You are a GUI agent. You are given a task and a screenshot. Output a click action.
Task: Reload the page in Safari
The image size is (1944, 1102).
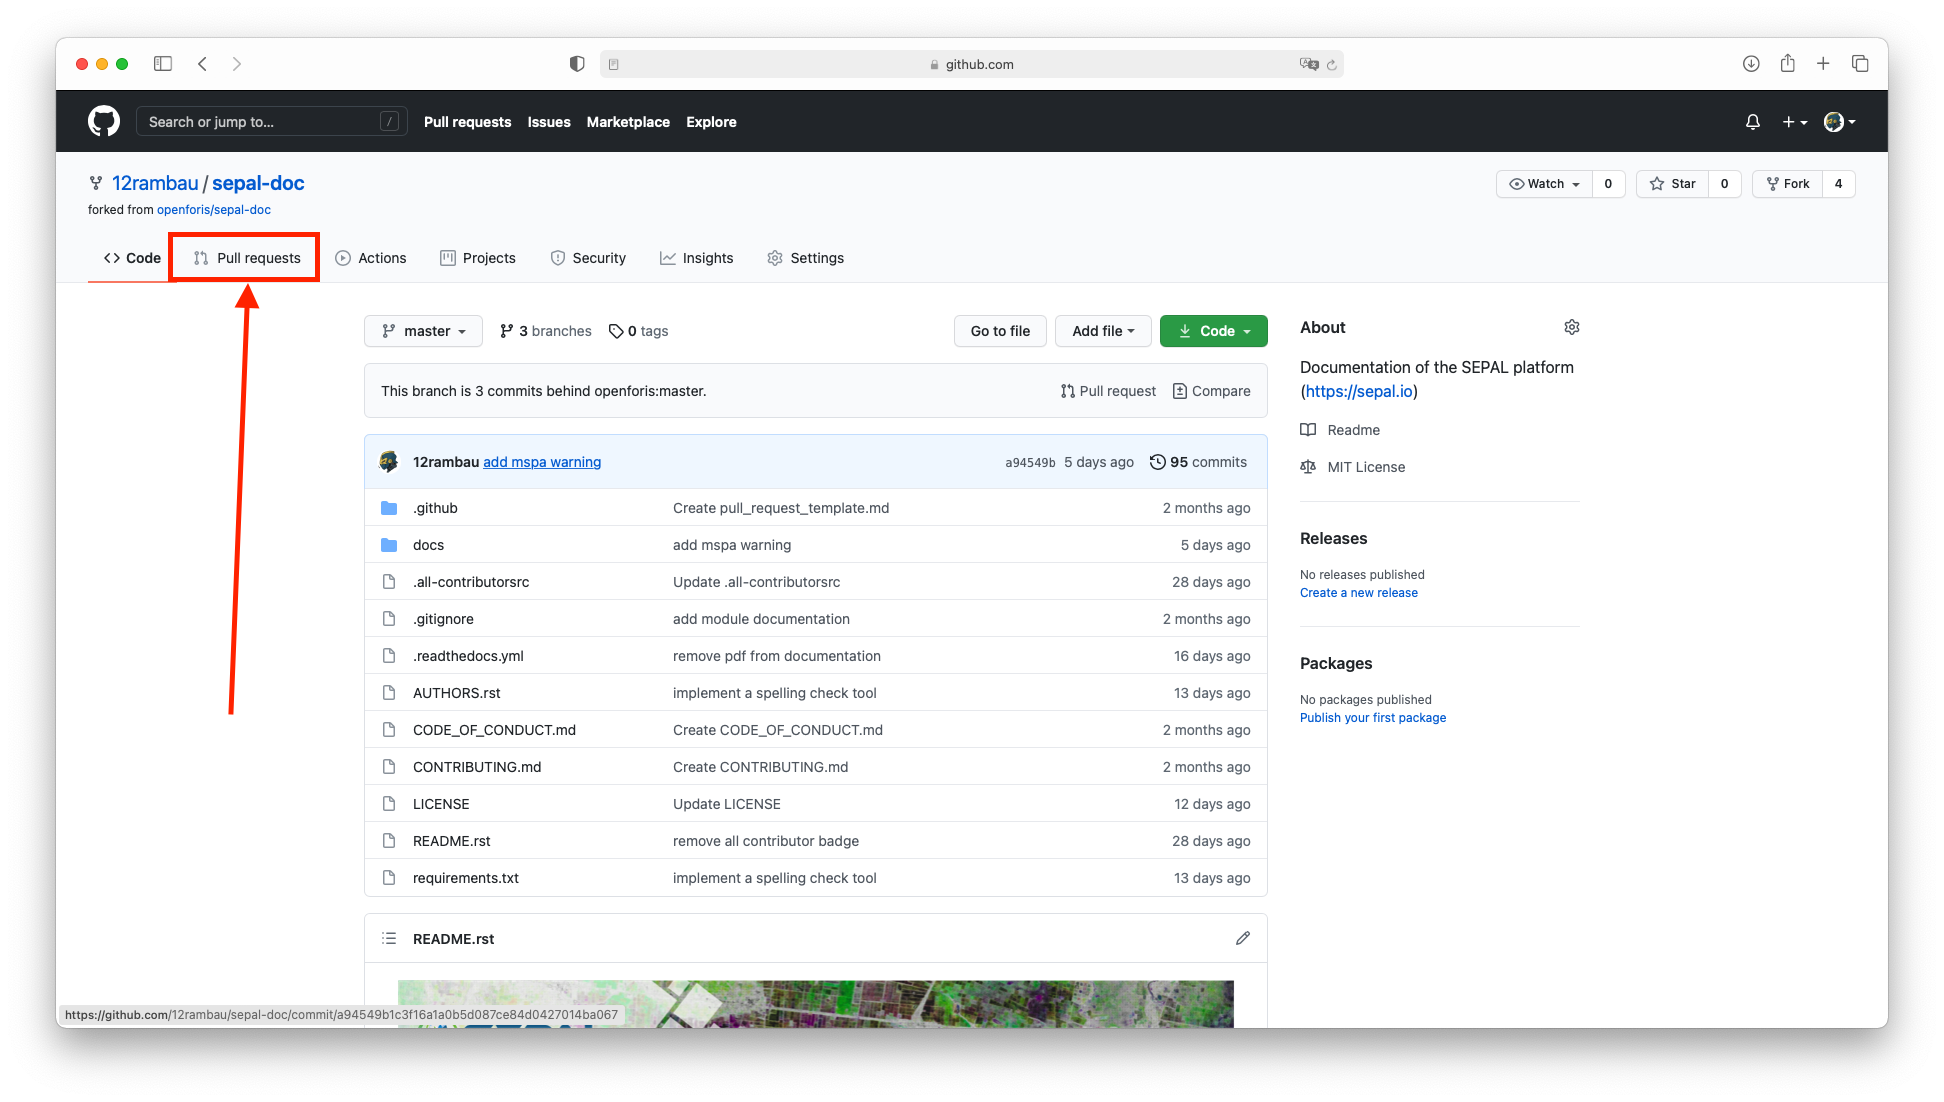[x=1334, y=63]
